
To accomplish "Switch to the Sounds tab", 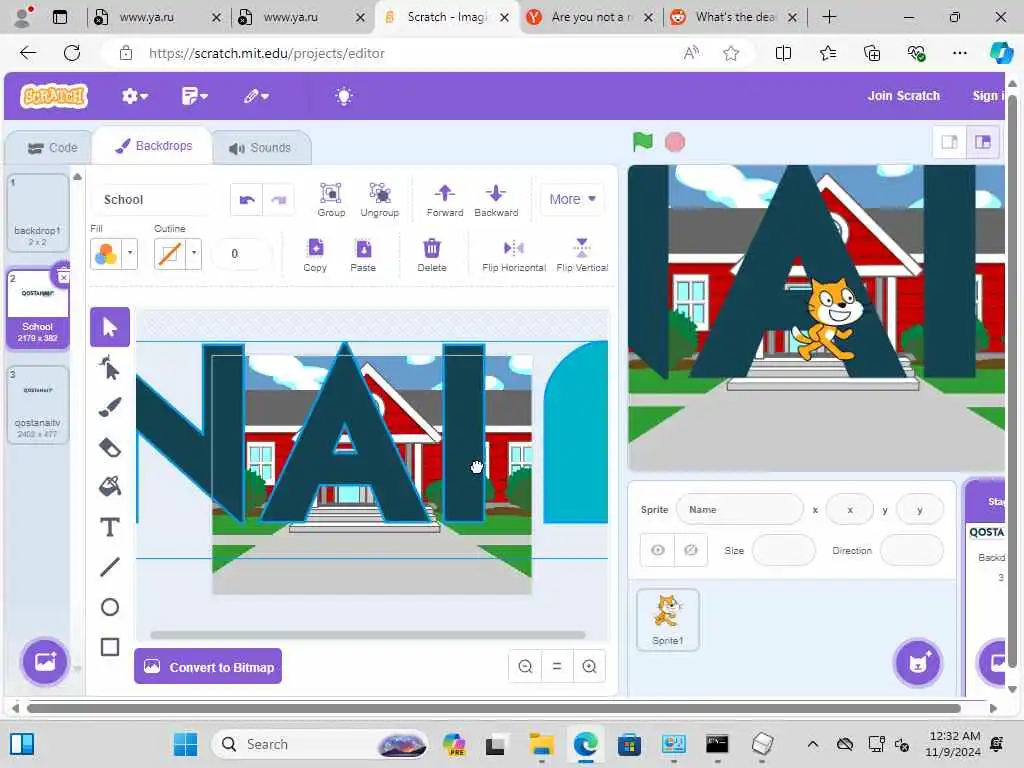I will click(x=261, y=148).
